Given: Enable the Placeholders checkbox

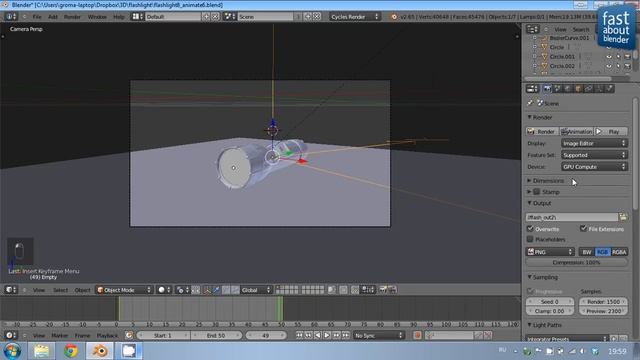Looking at the screenshot, I should click(530, 239).
